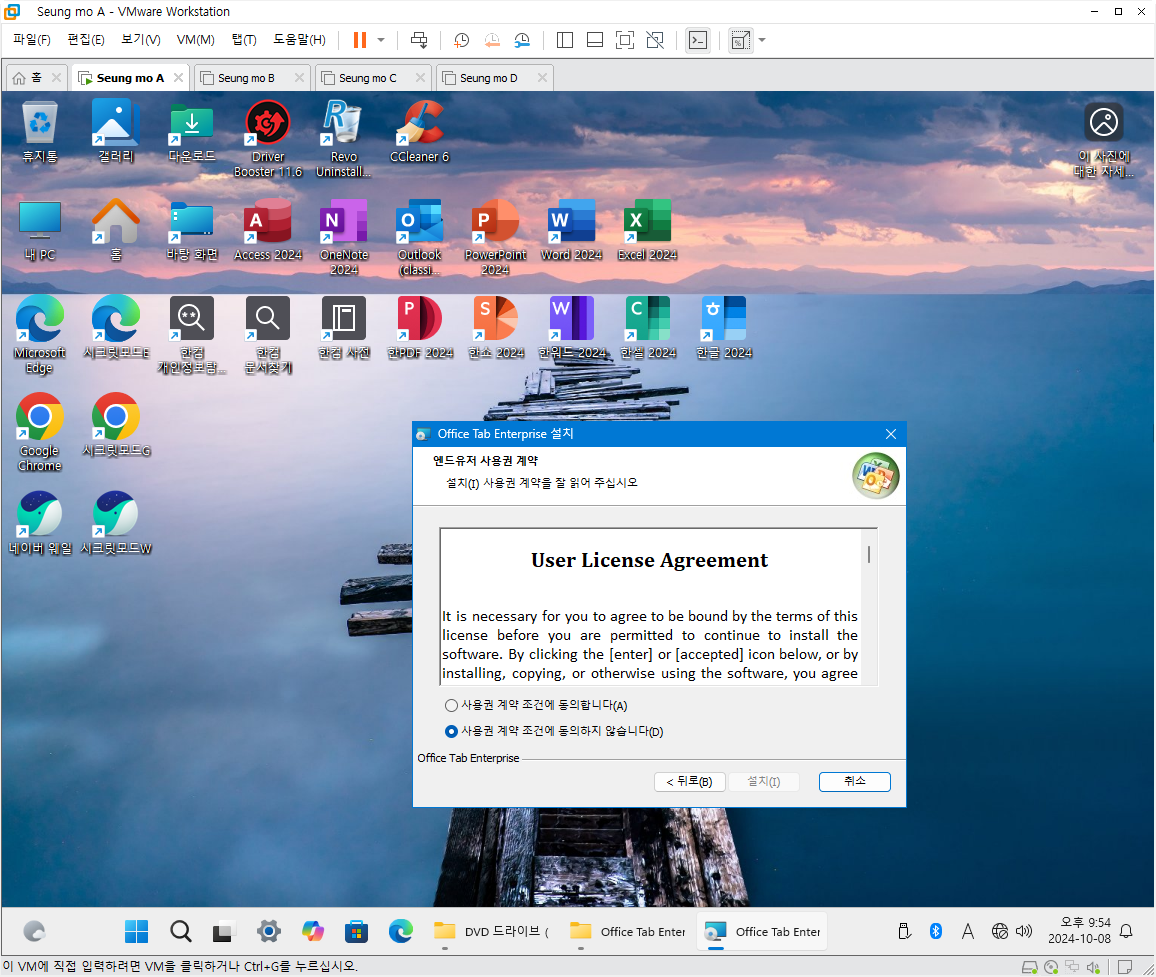Select the Revo Uninstaller desktop icon
The height and width of the screenshot is (977, 1156).
click(344, 139)
